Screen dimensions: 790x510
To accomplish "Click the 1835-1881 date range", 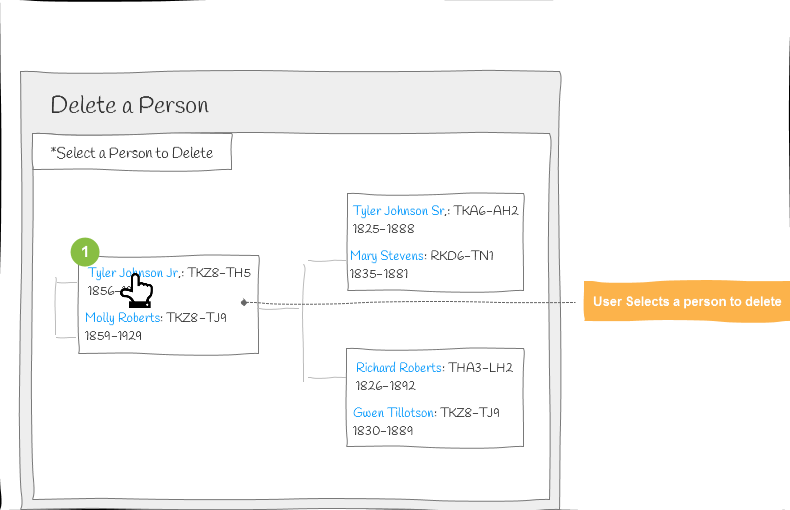I will click(x=379, y=274).
